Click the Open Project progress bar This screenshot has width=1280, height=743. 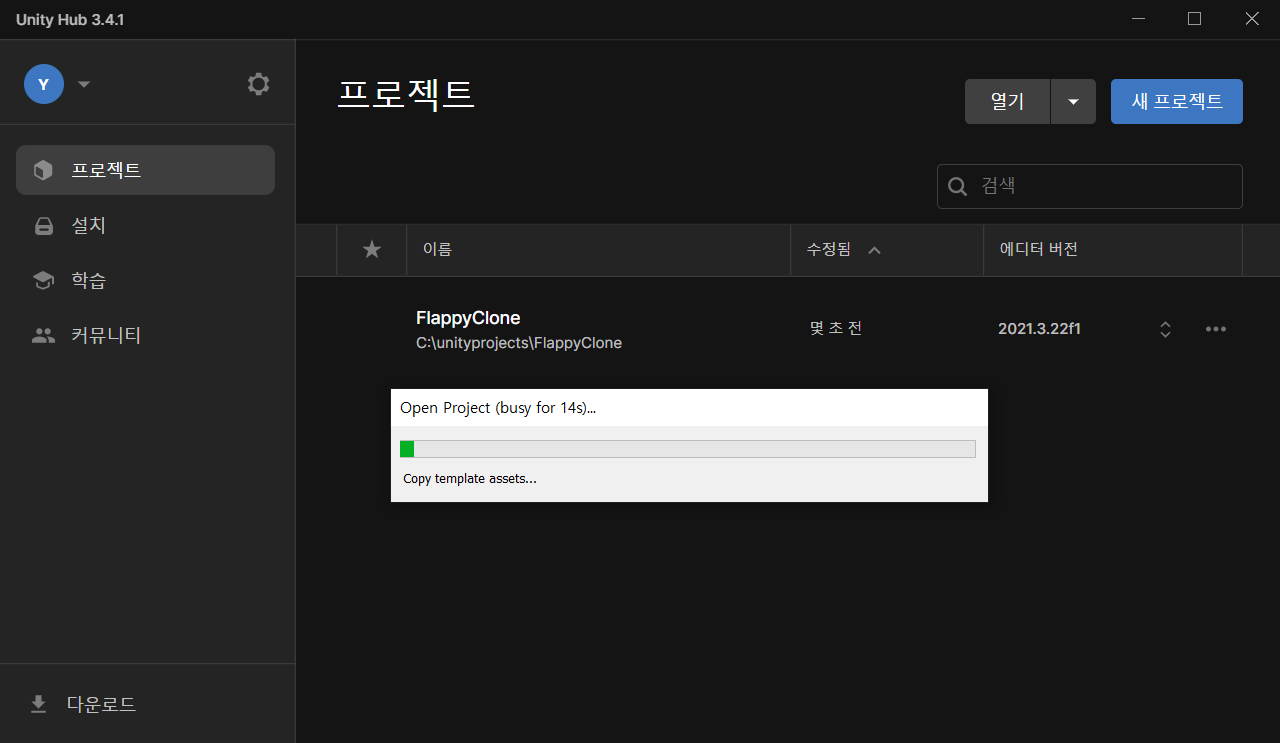(688, 449)
